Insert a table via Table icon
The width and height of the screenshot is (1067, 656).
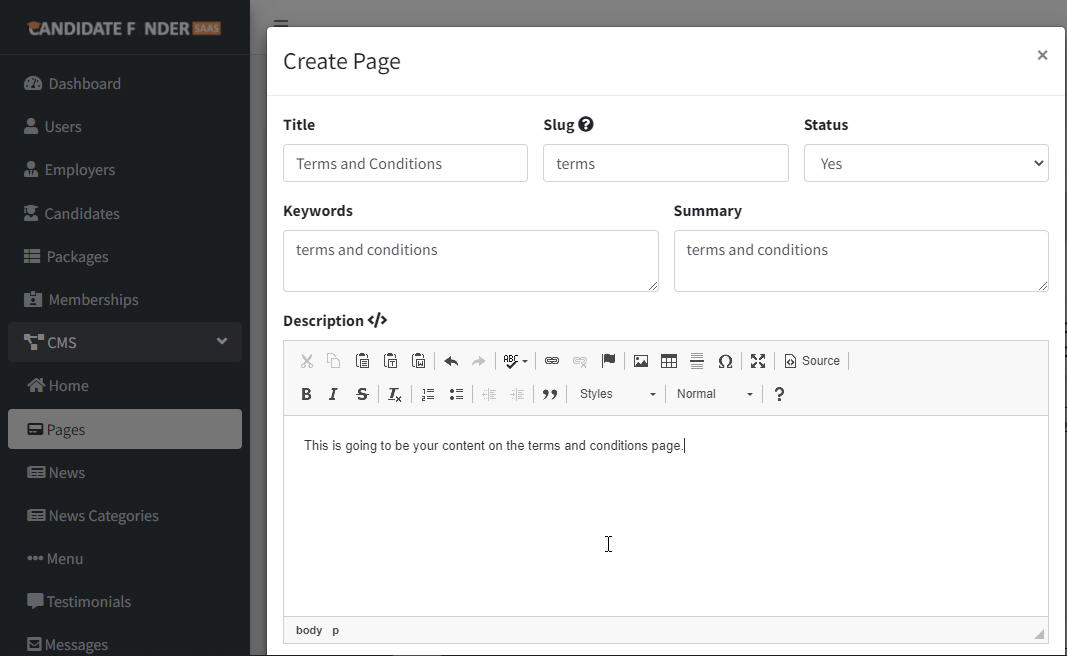(x=669, y=361)
